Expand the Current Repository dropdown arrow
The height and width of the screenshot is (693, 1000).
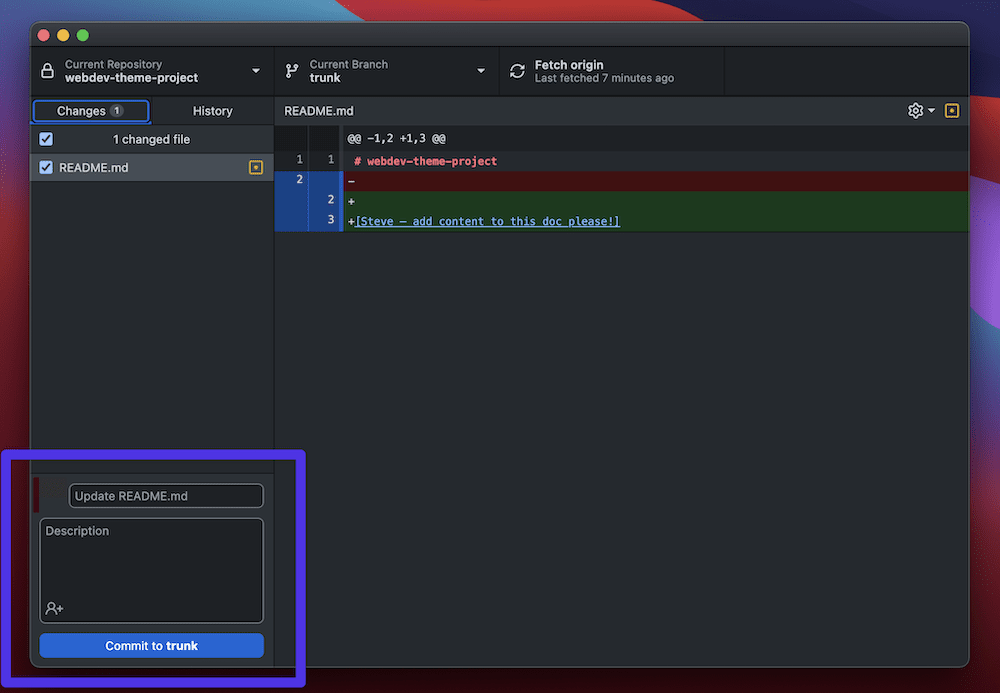pos(256,71)
